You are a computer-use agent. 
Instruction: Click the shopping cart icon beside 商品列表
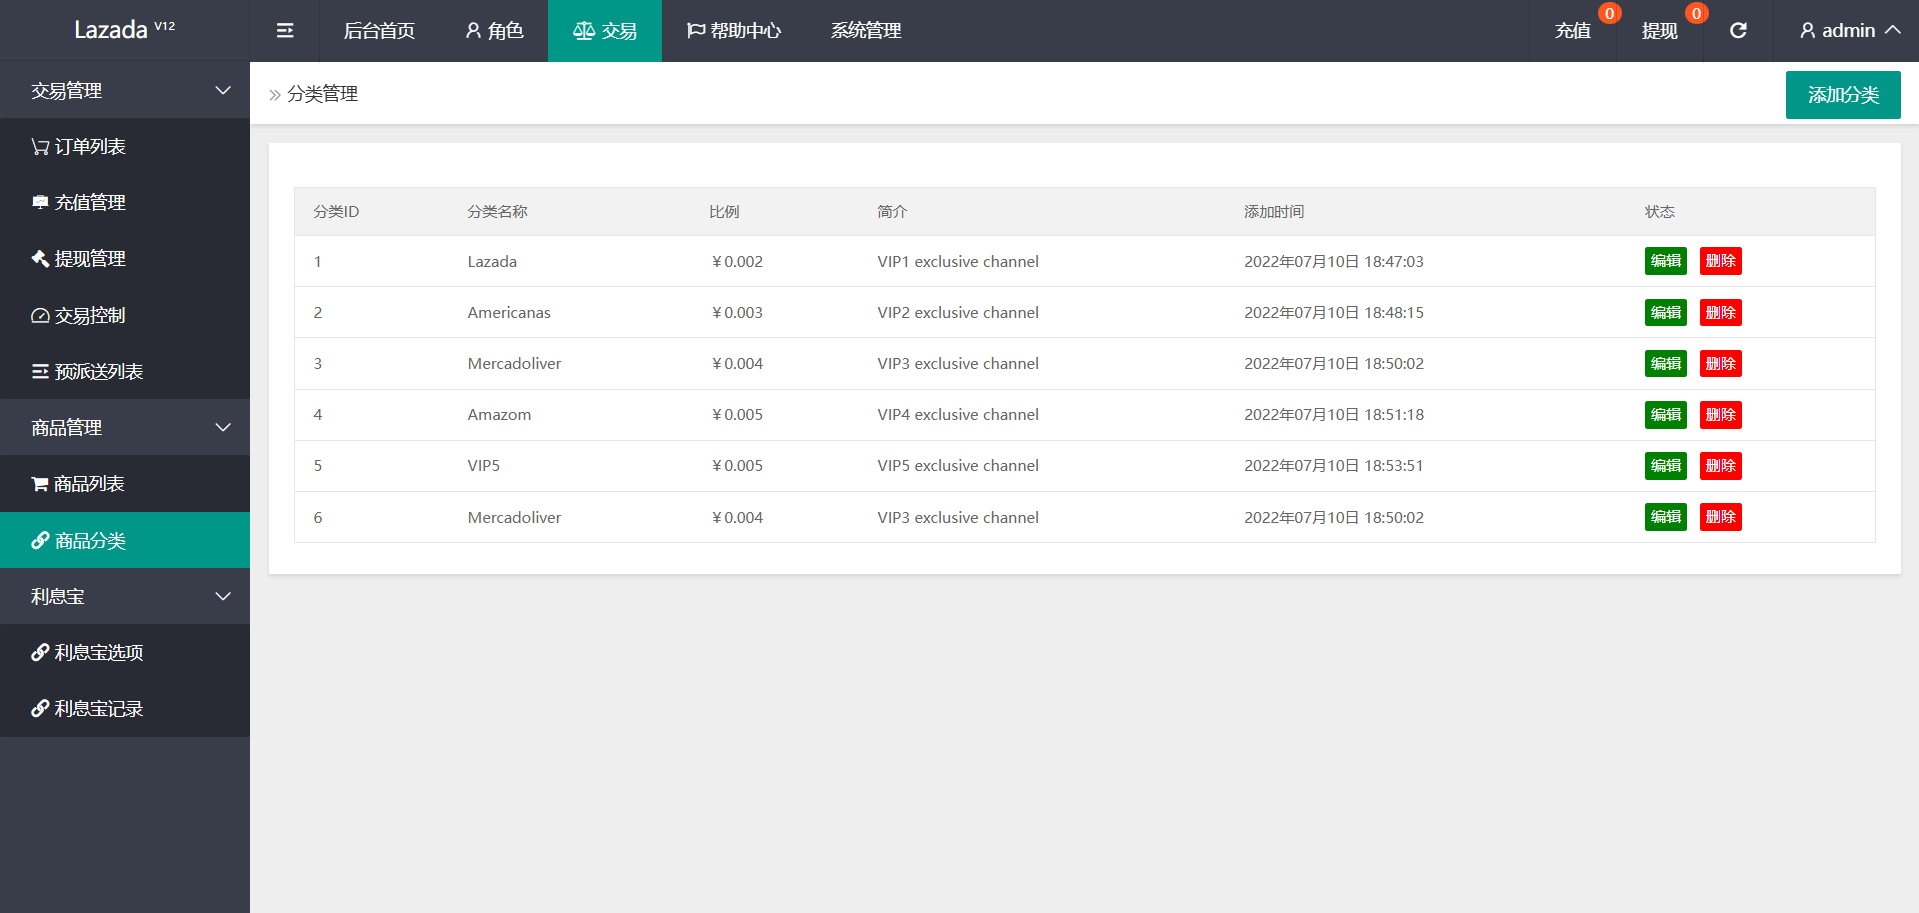(x=40, y=484)
